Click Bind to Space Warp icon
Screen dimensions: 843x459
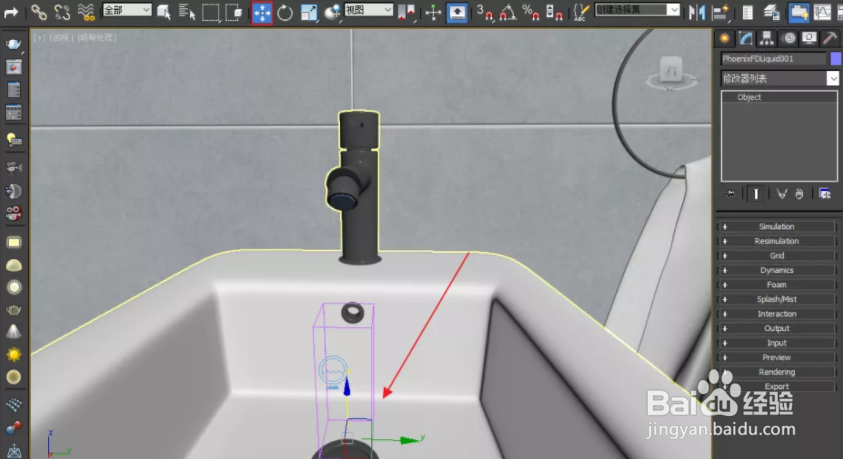(x=86, y=12)
